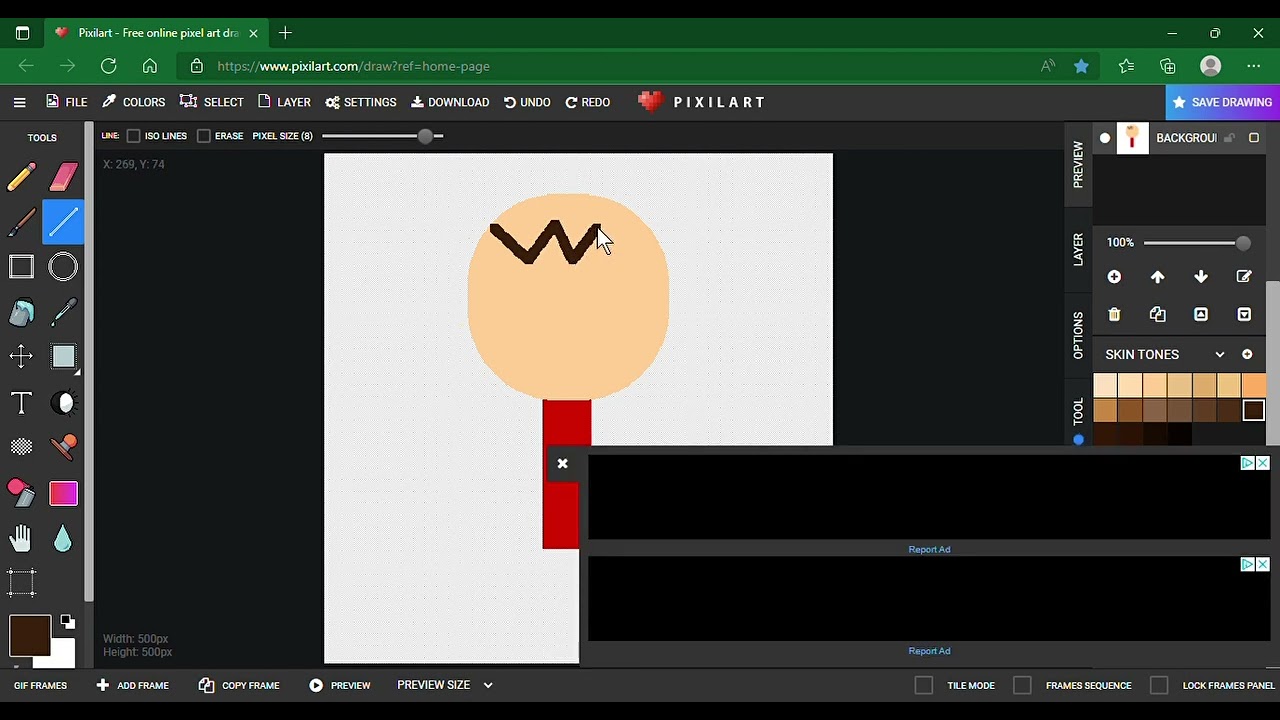Expand the Skin Tones palette dropdown
Screen dimensions: 1280x720
(x=1220, y=354)
